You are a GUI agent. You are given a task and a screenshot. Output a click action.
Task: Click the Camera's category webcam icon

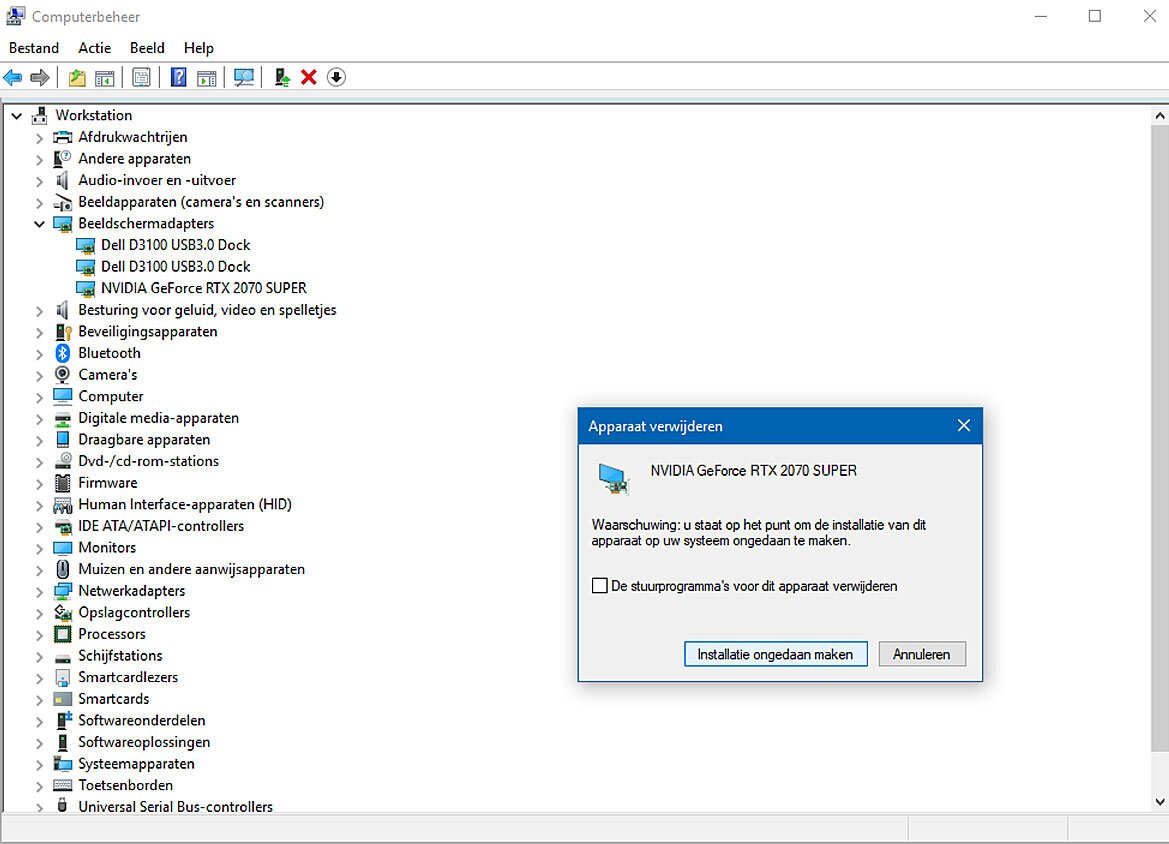tap(63, 374)
